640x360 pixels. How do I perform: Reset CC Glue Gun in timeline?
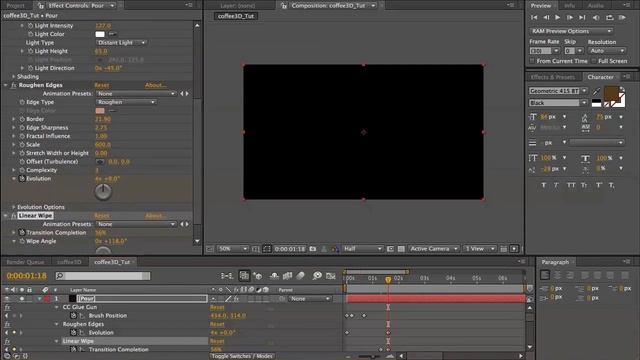pos(217,307)
